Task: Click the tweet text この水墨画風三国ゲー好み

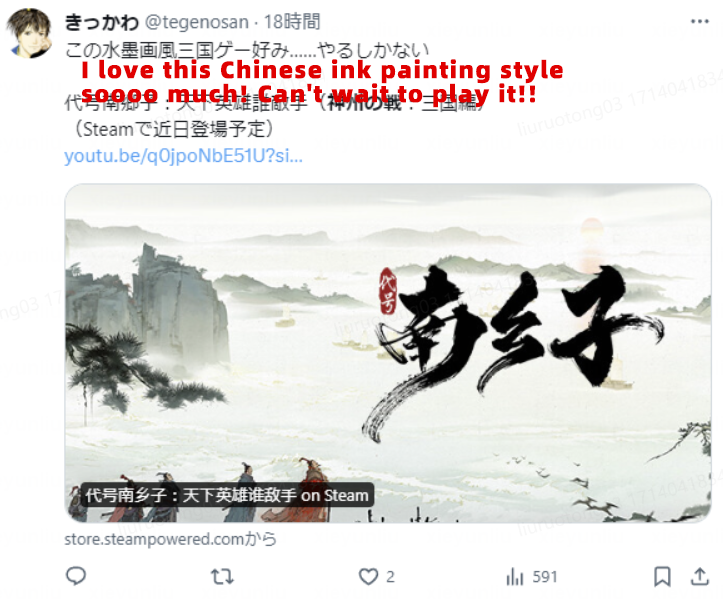Action: [247, 50]
